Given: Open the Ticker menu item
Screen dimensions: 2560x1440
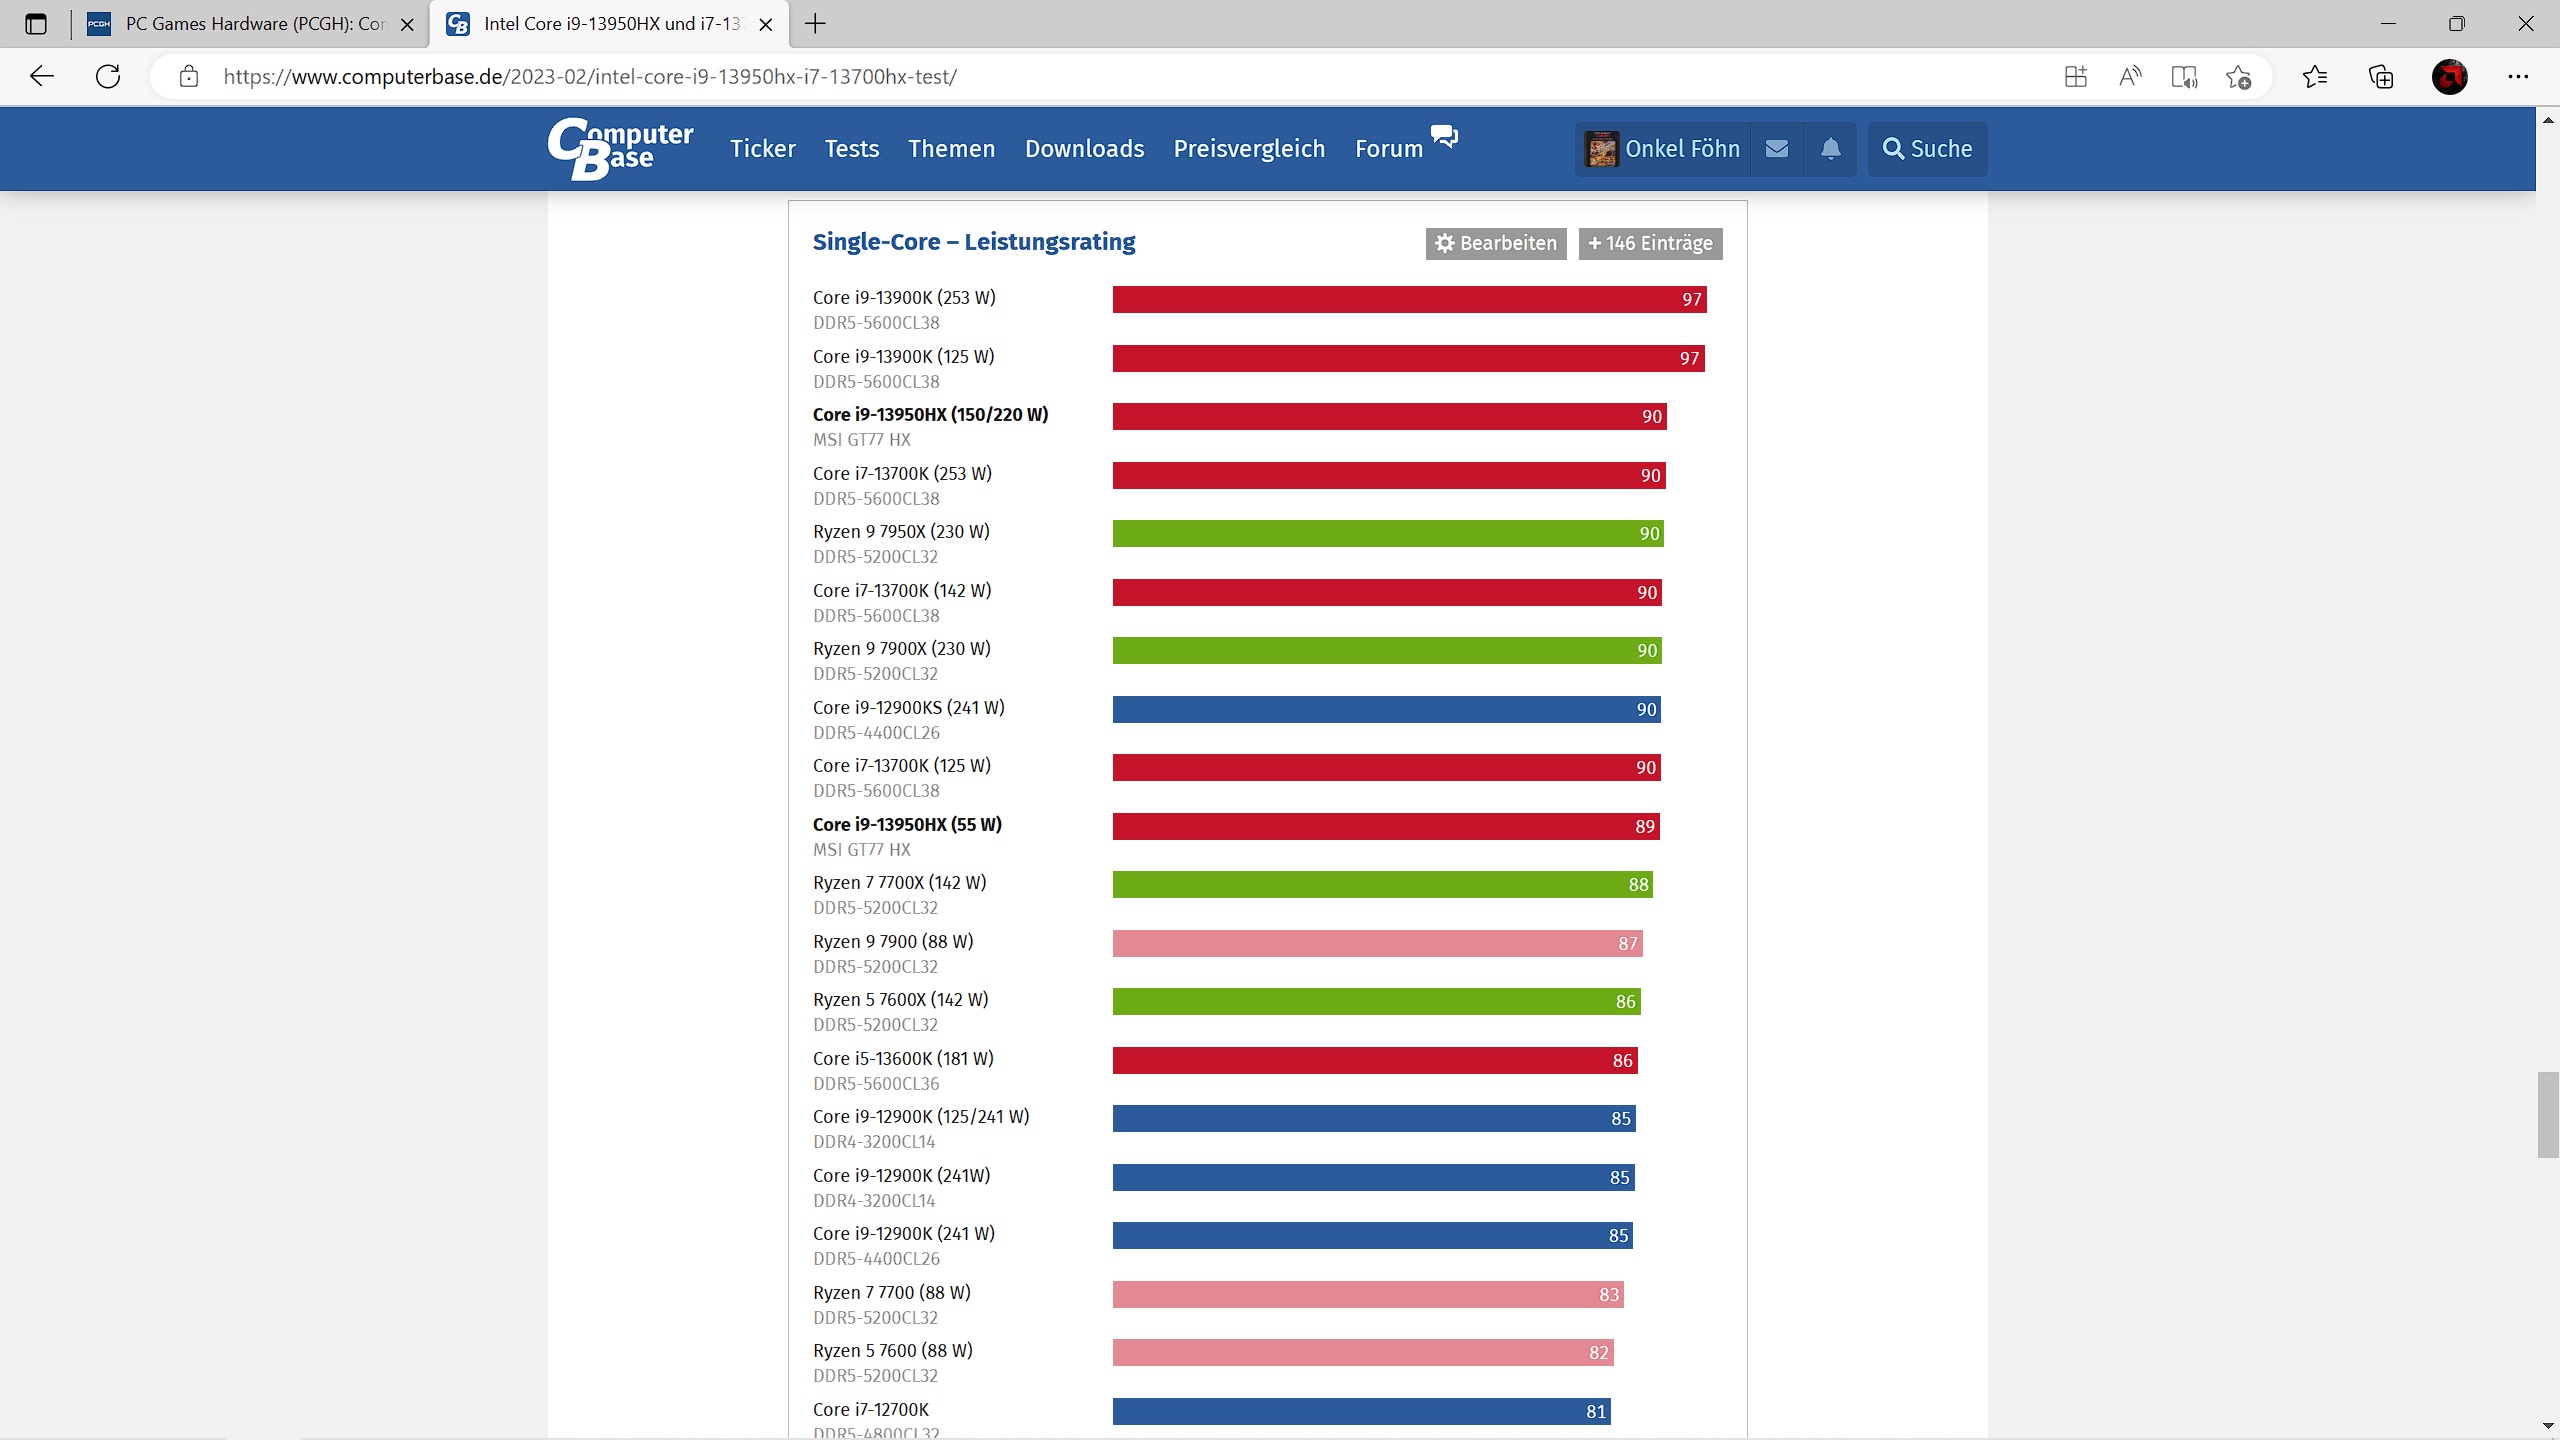Looking at the screenshot, I should (x=763, y=149).
